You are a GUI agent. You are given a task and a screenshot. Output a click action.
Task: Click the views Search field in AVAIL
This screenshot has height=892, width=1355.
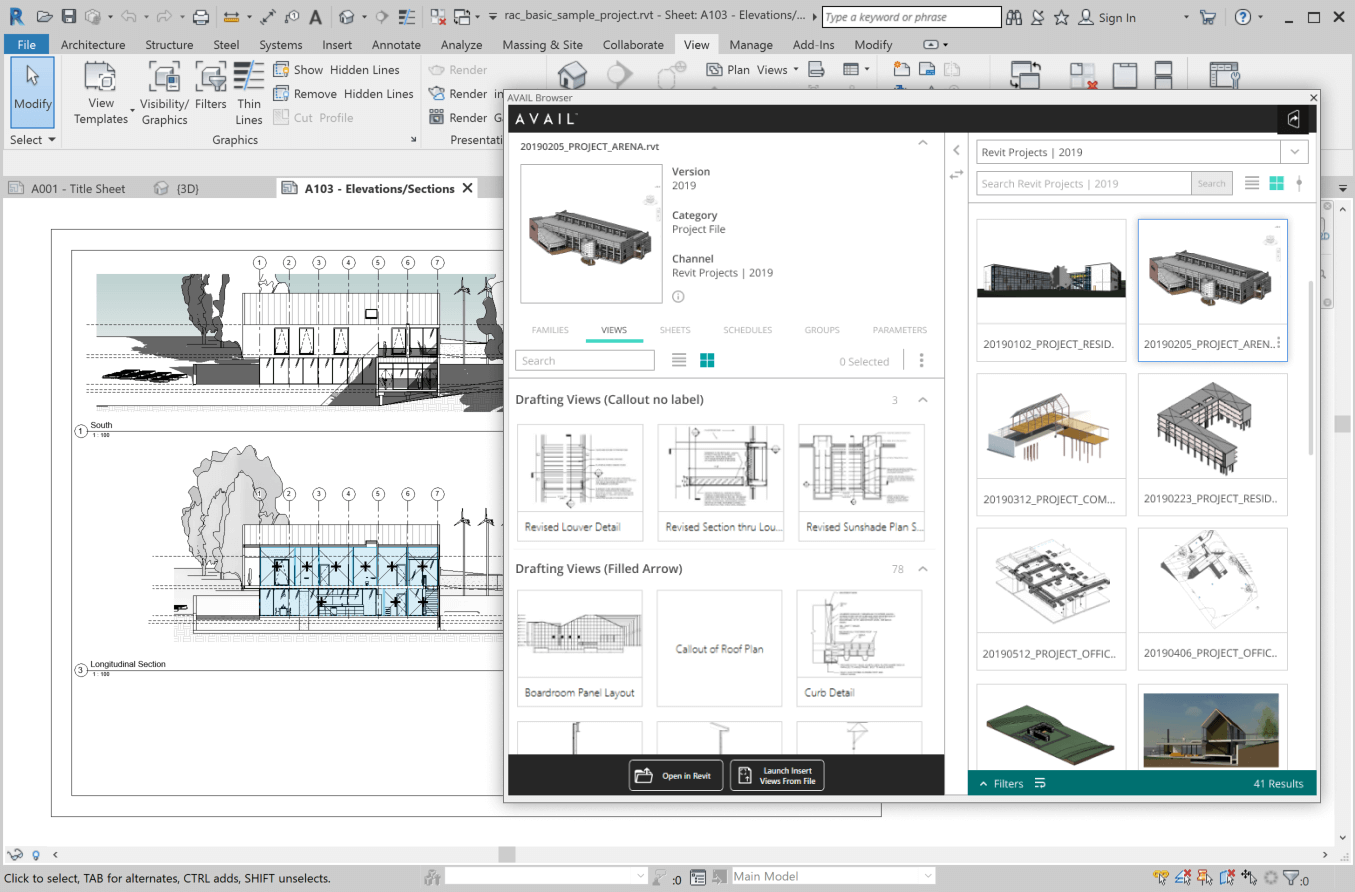(585, 361)
